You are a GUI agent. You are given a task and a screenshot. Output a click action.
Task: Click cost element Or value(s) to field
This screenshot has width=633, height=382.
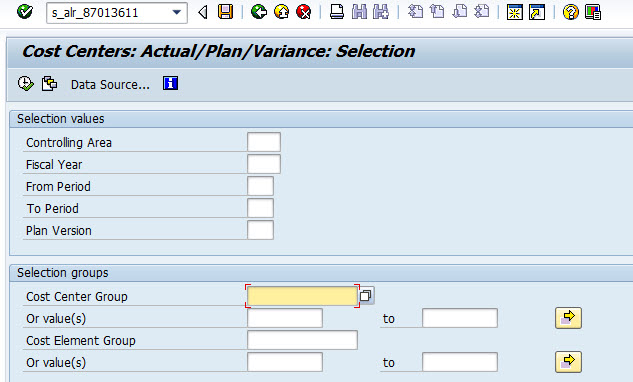(460, 362)
